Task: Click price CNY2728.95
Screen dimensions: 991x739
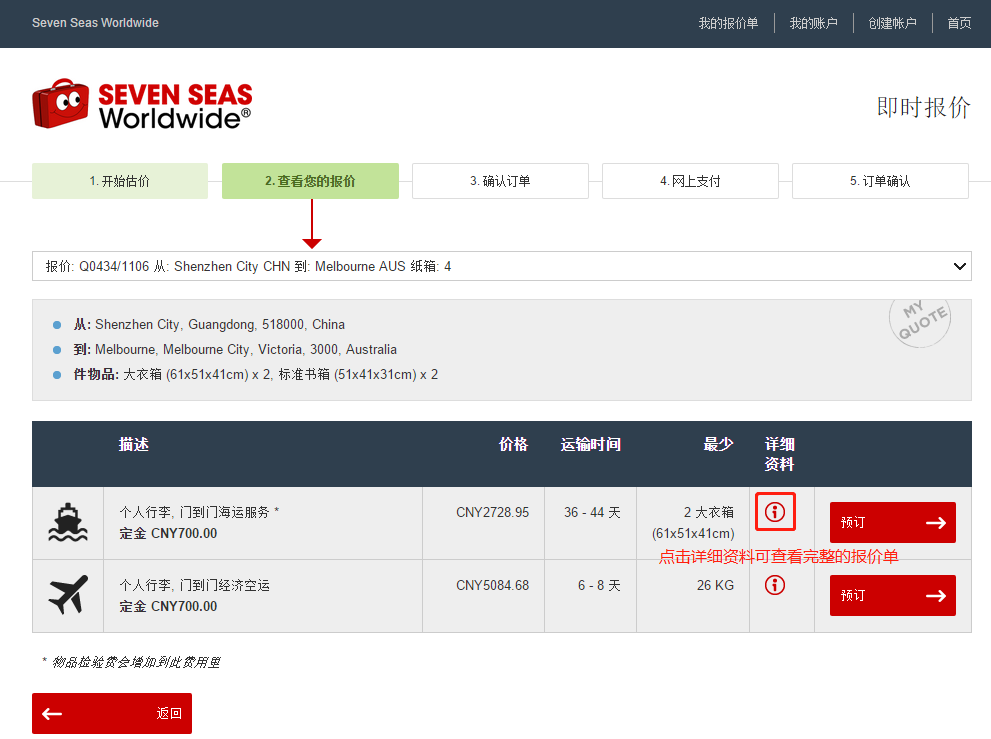Action: (492, 512)
